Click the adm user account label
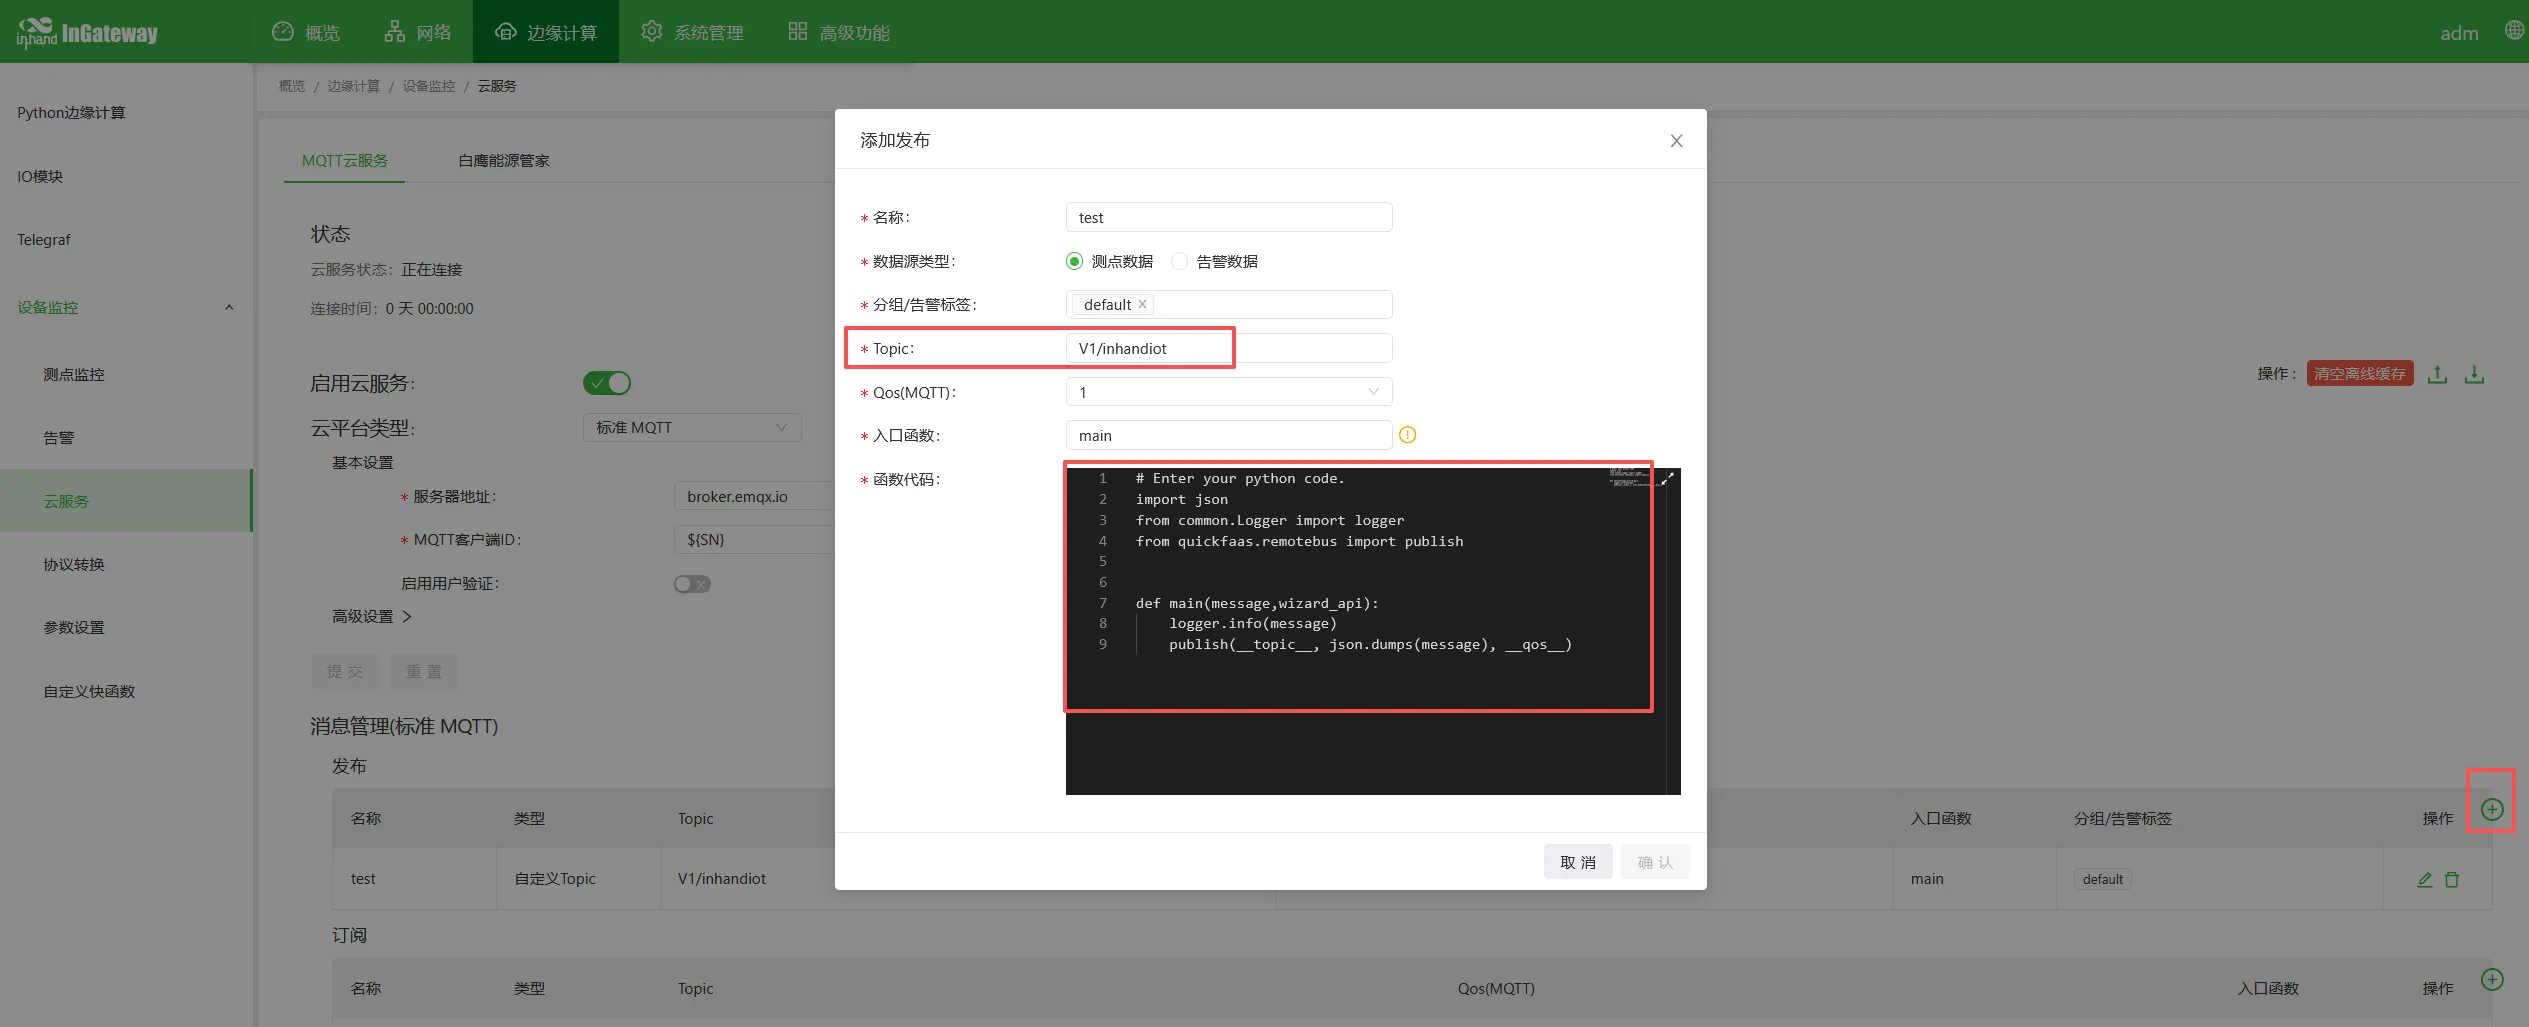 tap(2459, 33)
